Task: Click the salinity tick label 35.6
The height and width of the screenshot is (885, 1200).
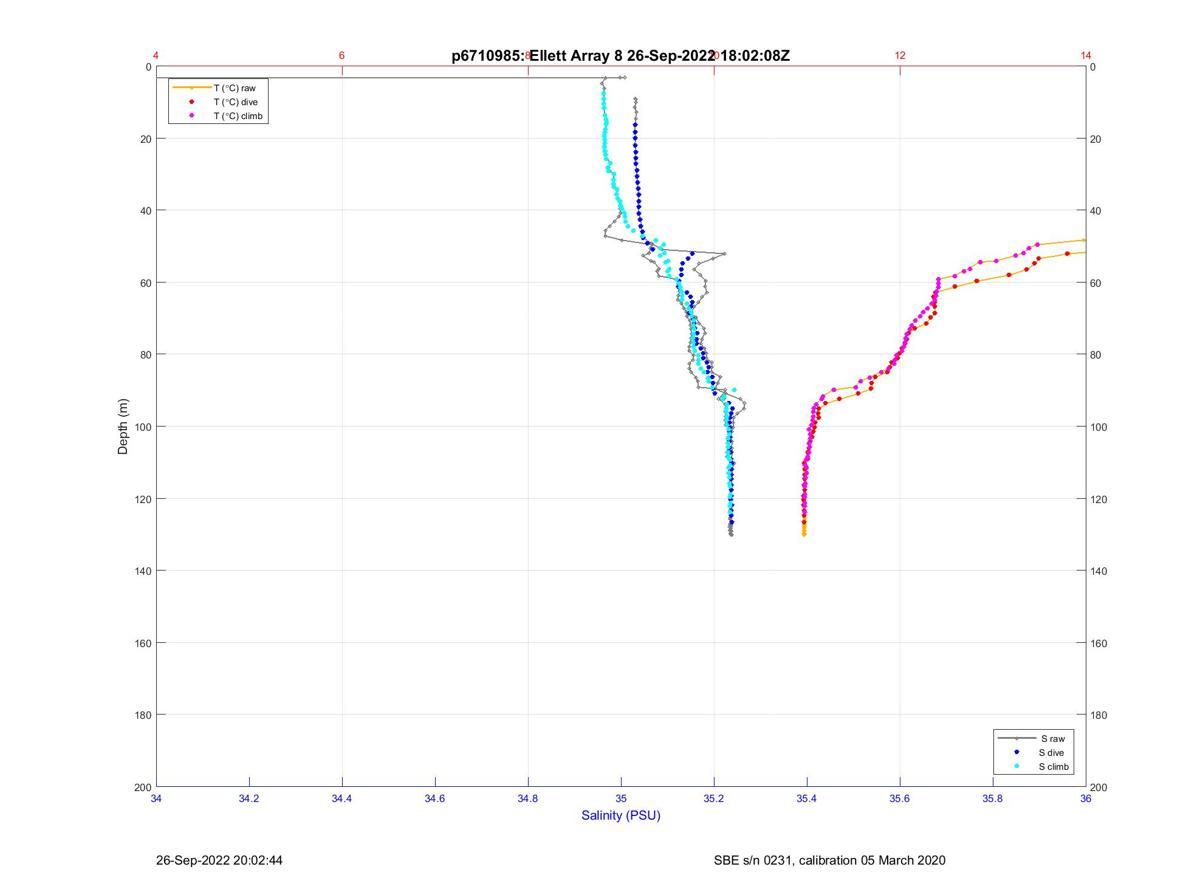Action: [900, 798]
